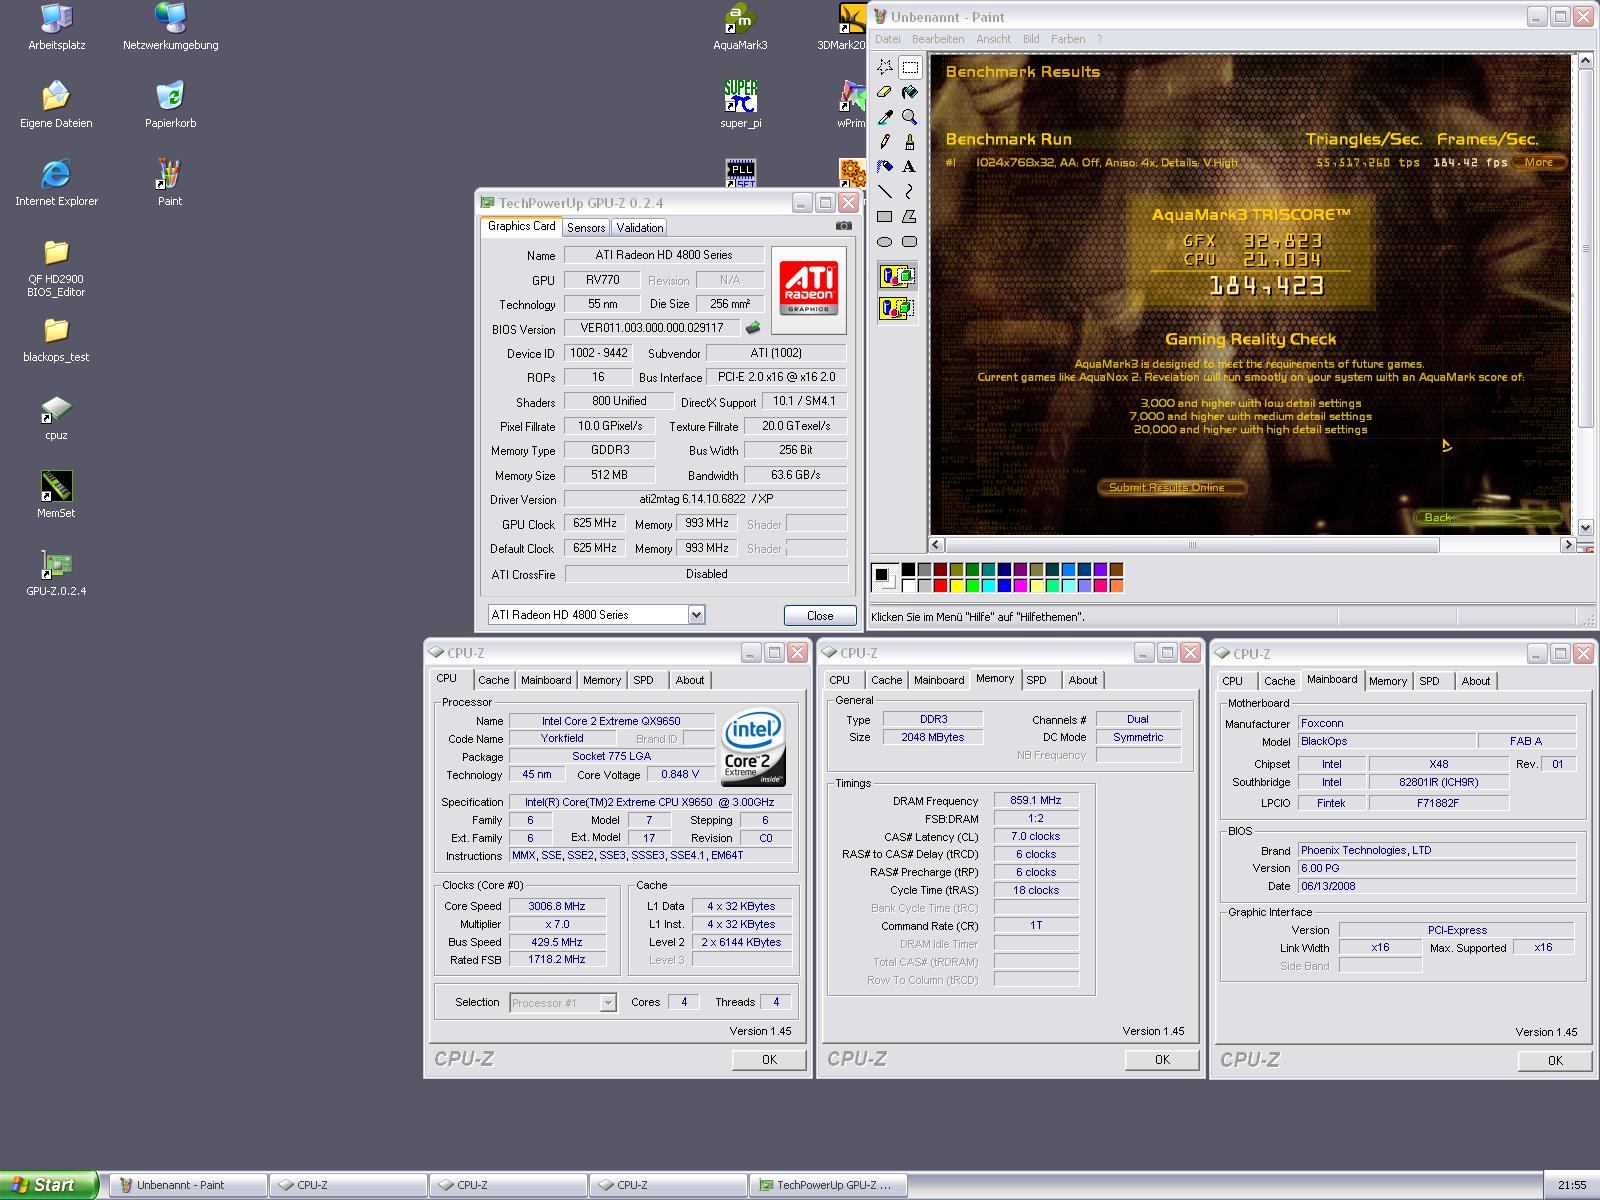This screenshot has width=1600, height=1200.
Task: Click the scroll-right arrow under Paint canvas
Action: [1567, 545]
